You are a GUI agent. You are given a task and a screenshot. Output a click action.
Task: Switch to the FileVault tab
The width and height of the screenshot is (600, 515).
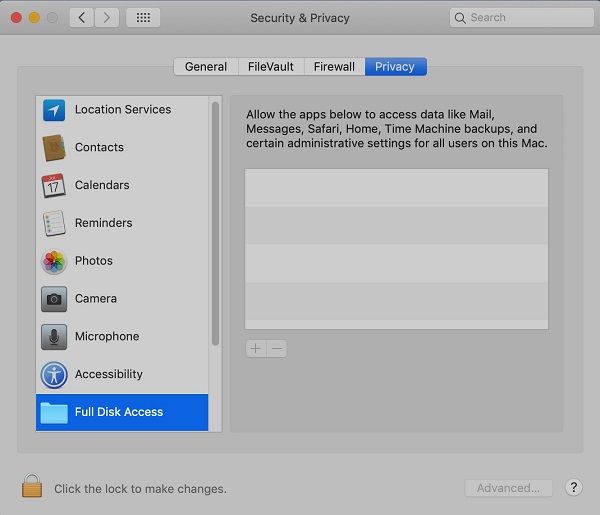click(x=271, y=67)
